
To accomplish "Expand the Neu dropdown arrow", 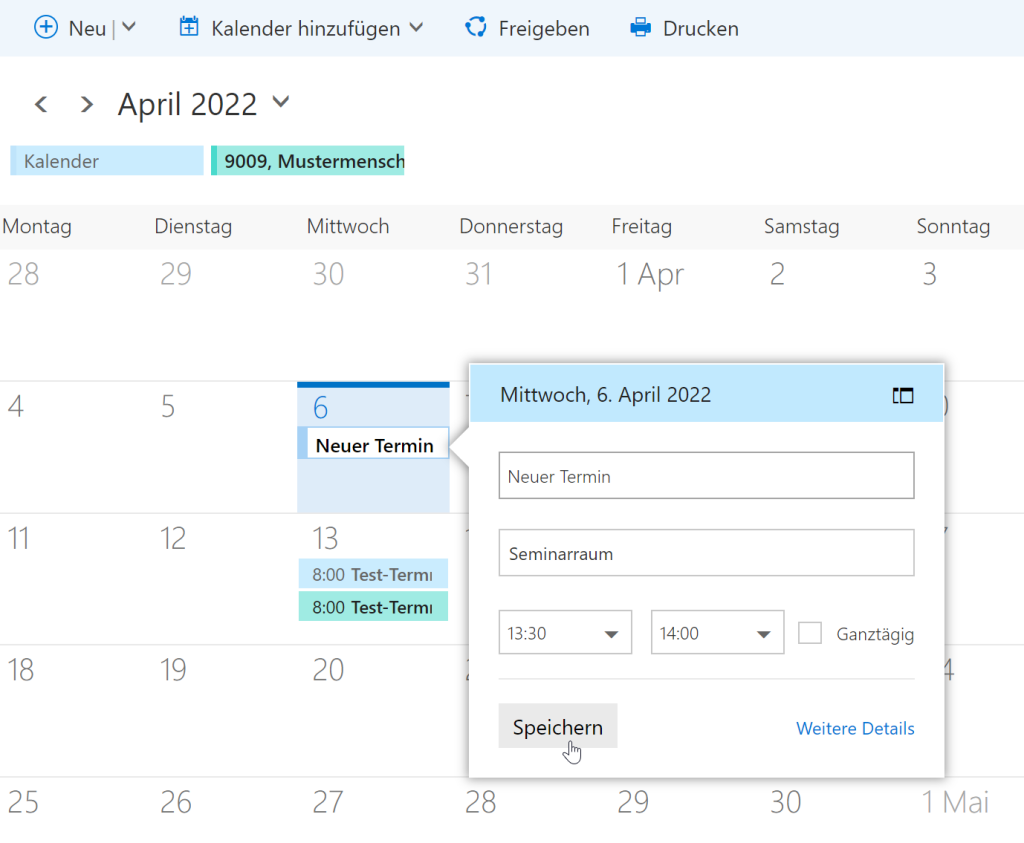I will pos(129,27).
